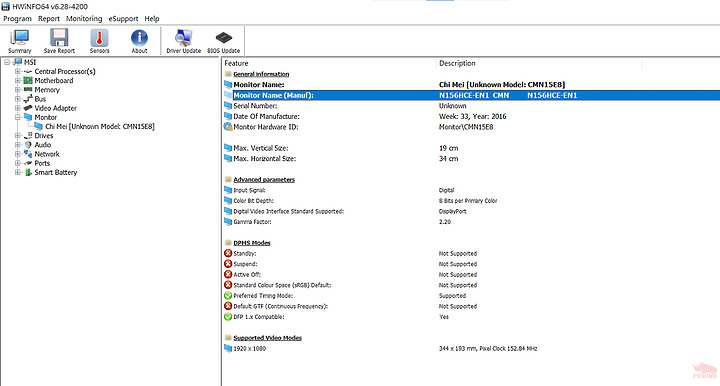Select Network tree item
Image resolution: width=720 pixels, height=386 pixels.
click(47, 154)
